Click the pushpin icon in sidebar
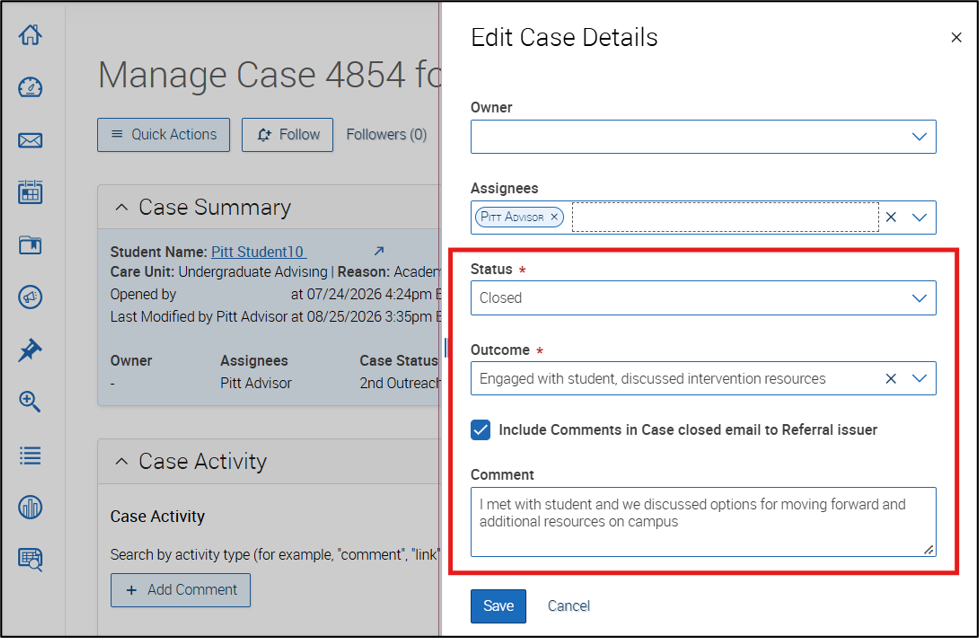The width and height of the screenshot is (979, 638). click(30, 350)
